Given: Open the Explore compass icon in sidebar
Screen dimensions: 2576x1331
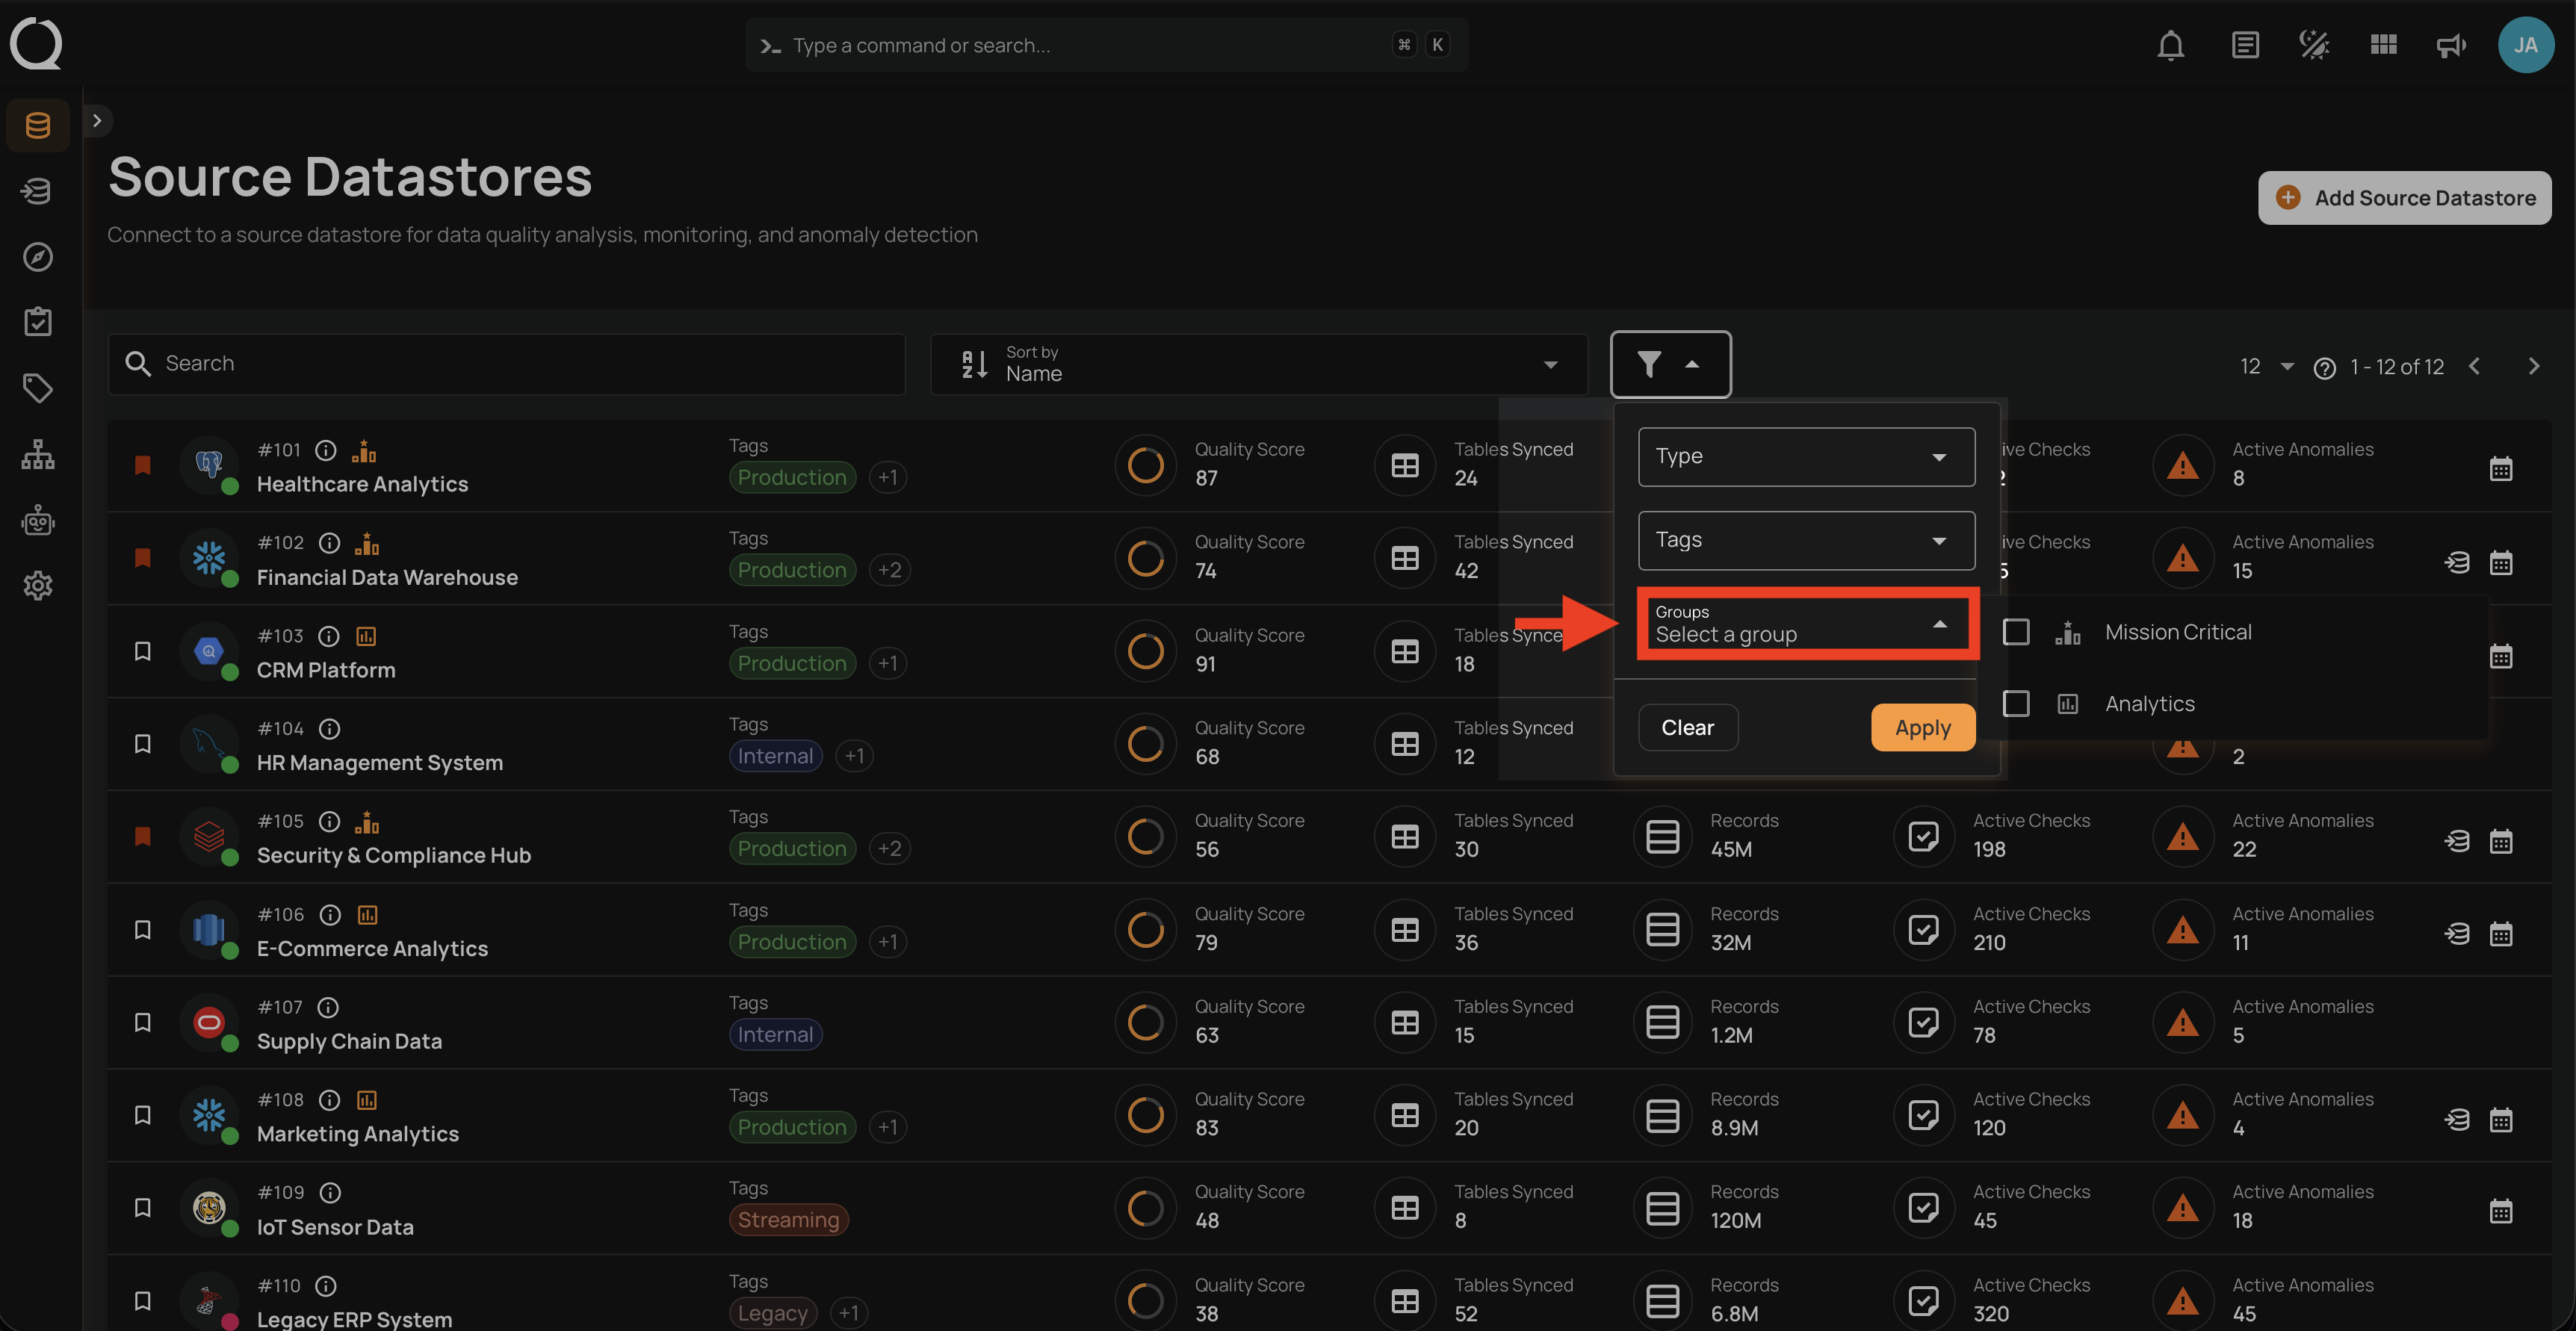Looking at the screenshot, I should click(x=38, y=257).
